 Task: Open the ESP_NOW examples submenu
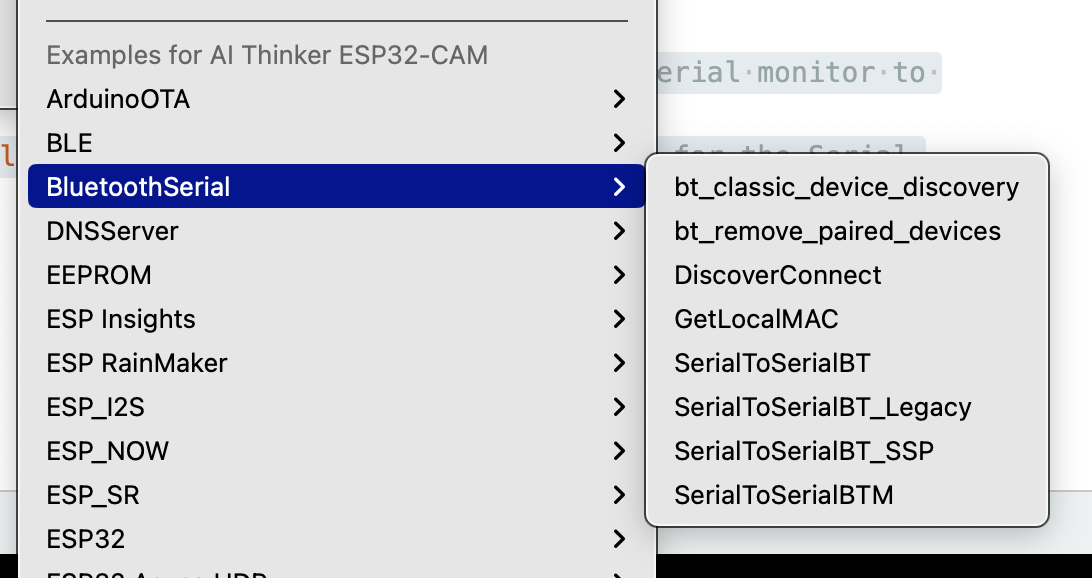point(108,451)
